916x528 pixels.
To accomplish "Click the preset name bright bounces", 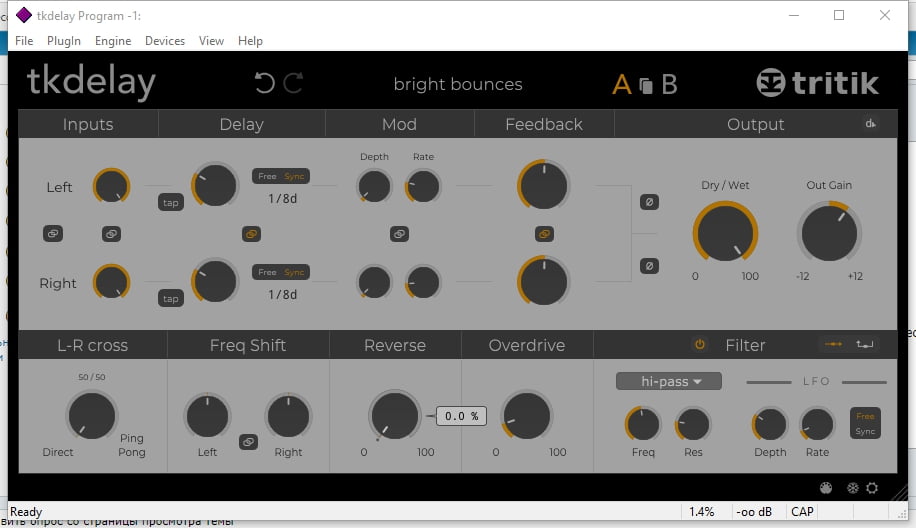I will coord(458,84).
